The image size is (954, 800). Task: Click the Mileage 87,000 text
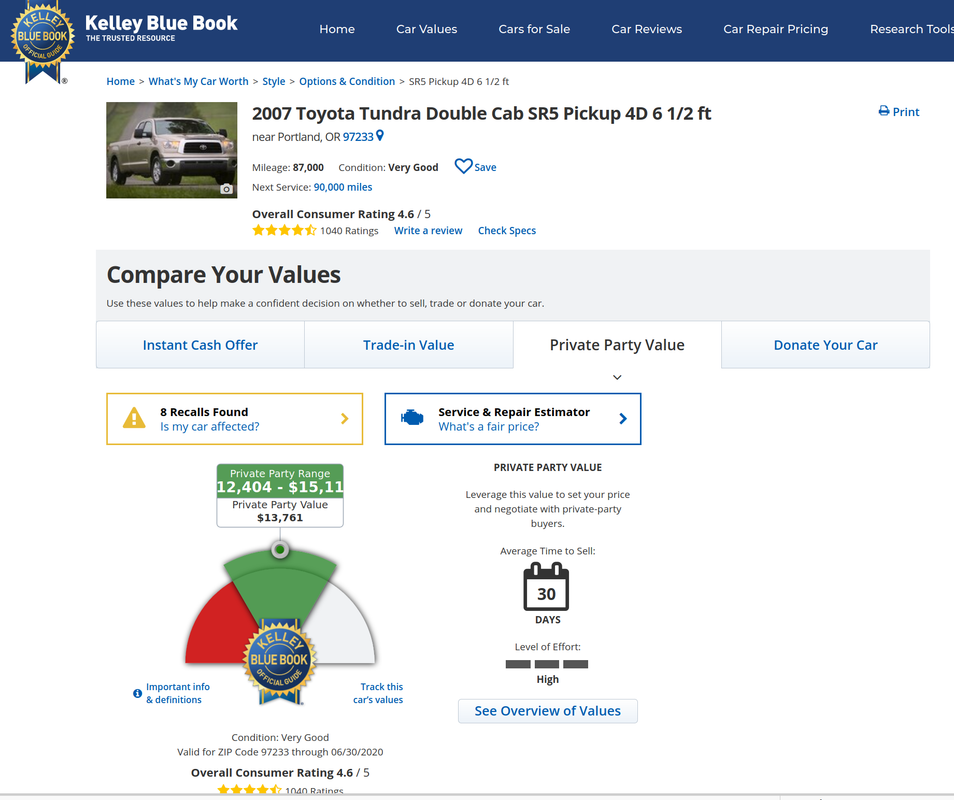click(x=288, y=167)
